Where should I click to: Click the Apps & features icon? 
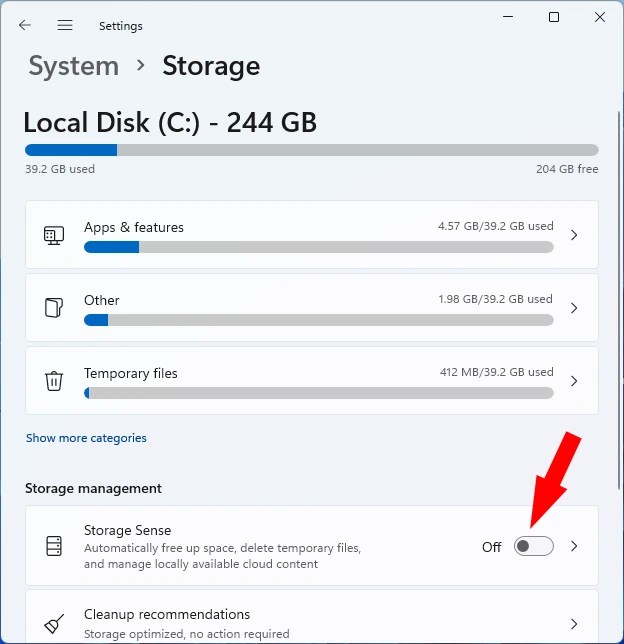pos(54,235)
